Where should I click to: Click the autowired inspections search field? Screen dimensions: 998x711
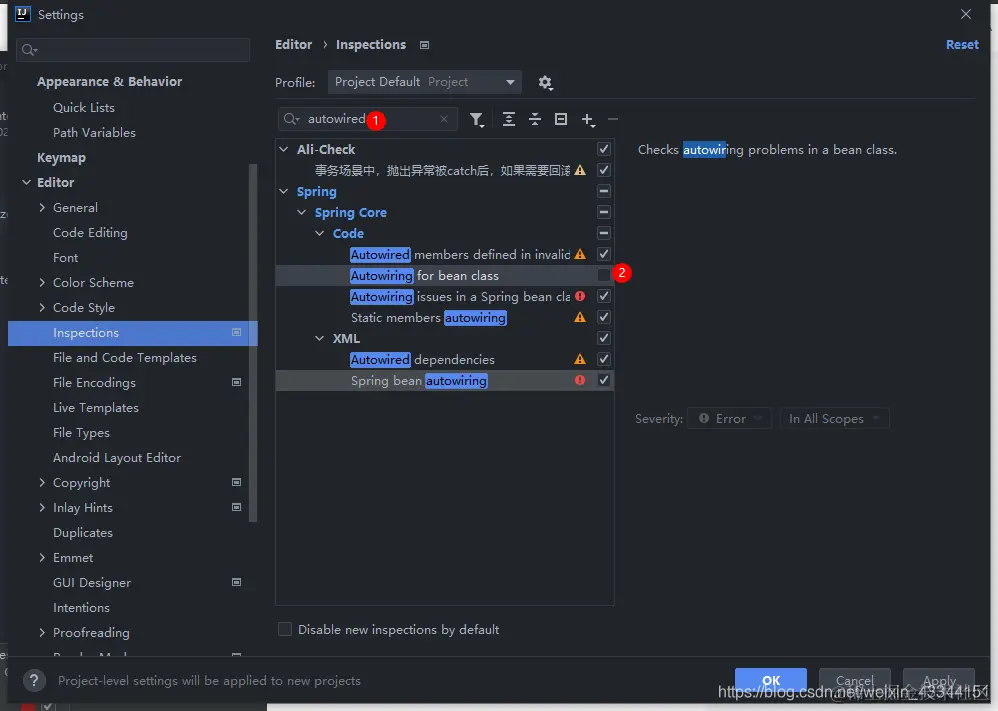(368, 119)
